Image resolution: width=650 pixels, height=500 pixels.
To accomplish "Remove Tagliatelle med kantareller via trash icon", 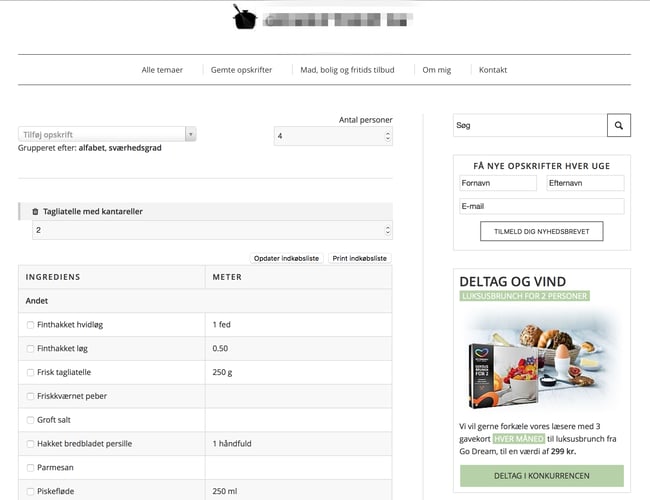I will (x=35, y=211).
